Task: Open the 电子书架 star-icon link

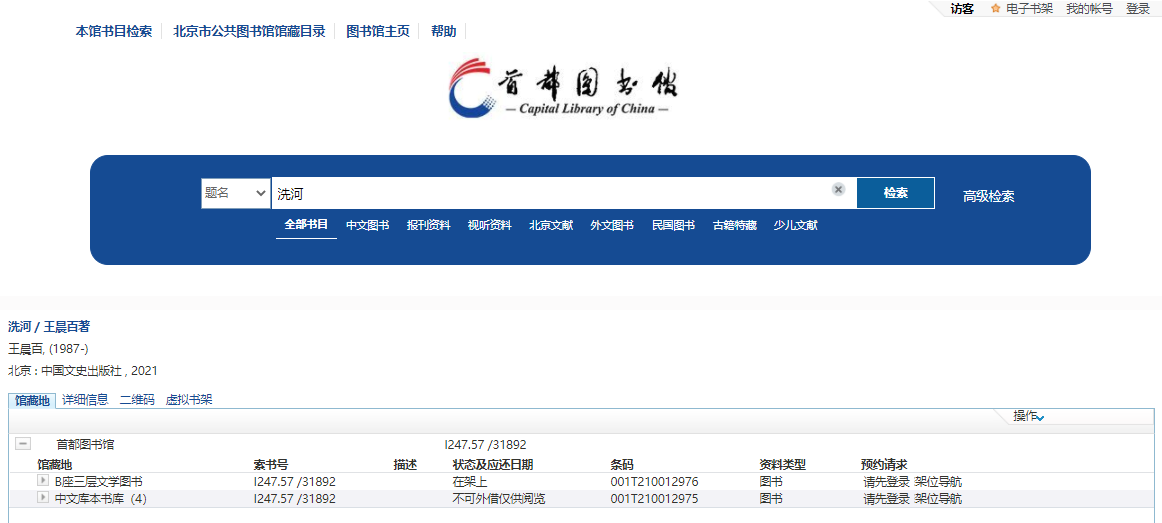Action: [1022, 9]
